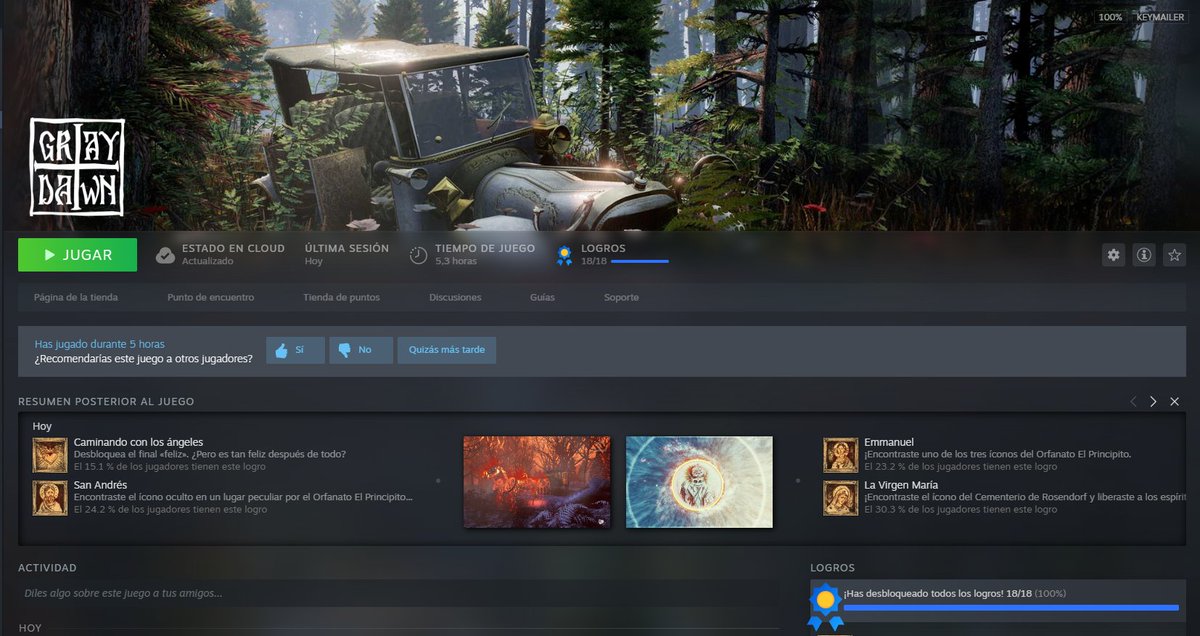The image size is (1200, 636).
Task: Open the game info icon
Action: coord(1144,255)
